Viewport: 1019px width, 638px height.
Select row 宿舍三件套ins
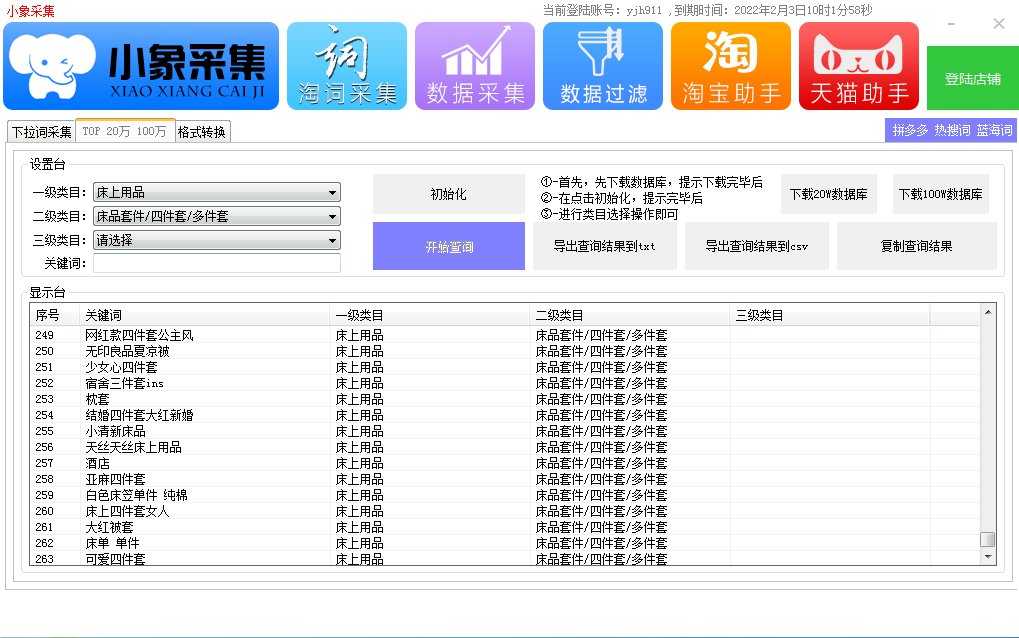pos(504,383)
